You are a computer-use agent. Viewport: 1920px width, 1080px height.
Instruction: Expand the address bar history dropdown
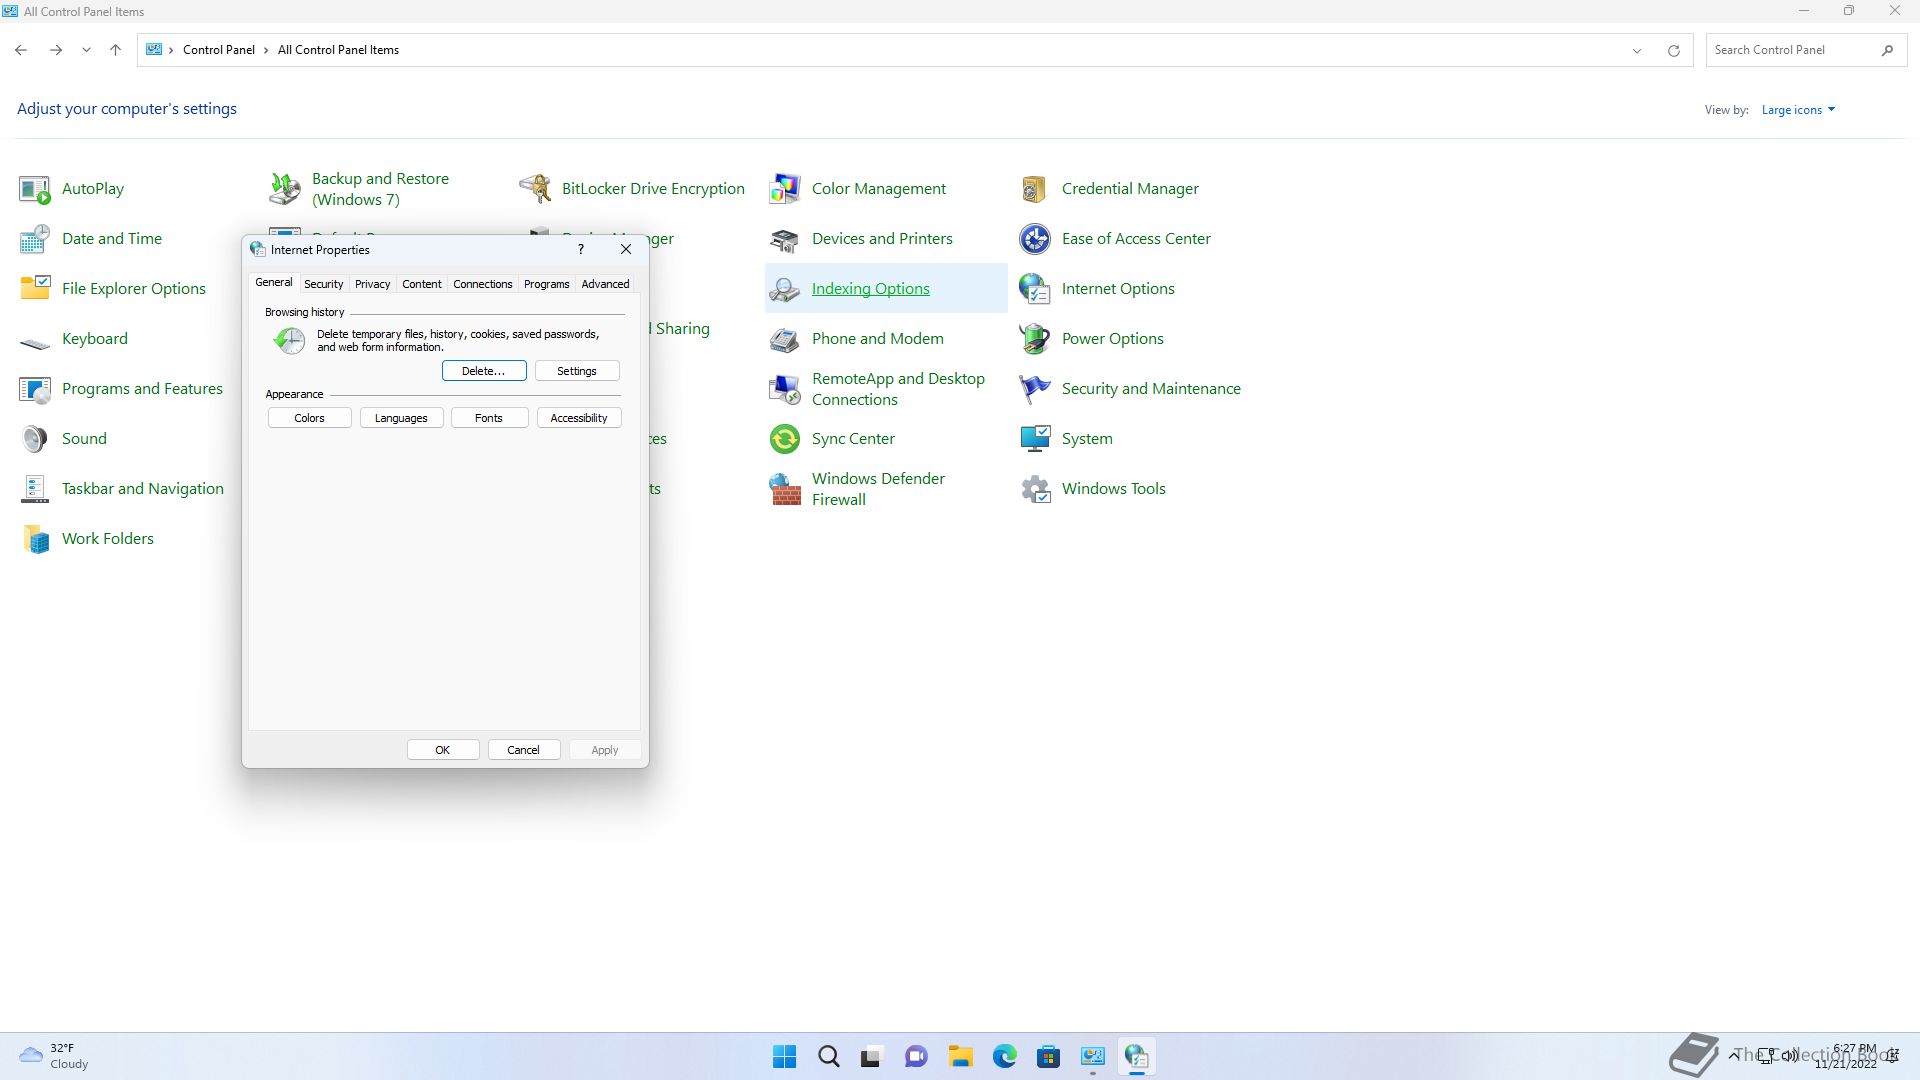(x=1637, y=50)
